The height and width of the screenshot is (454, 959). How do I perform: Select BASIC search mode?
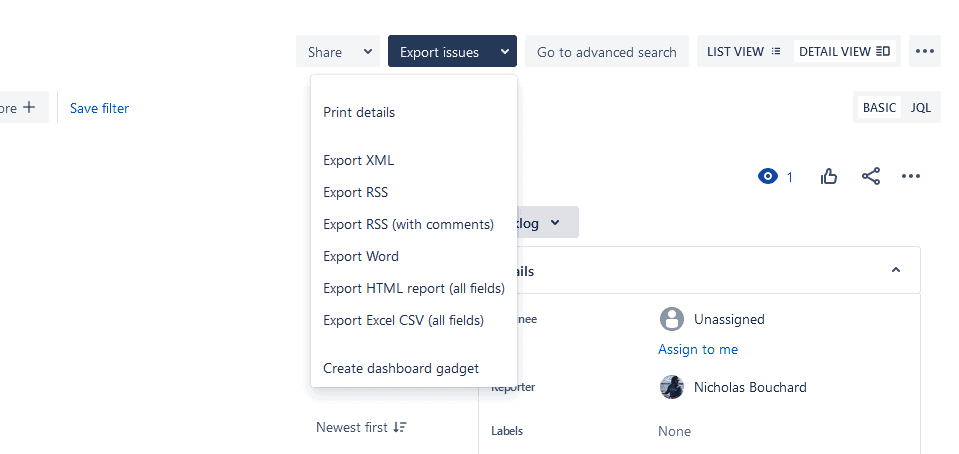879,108
